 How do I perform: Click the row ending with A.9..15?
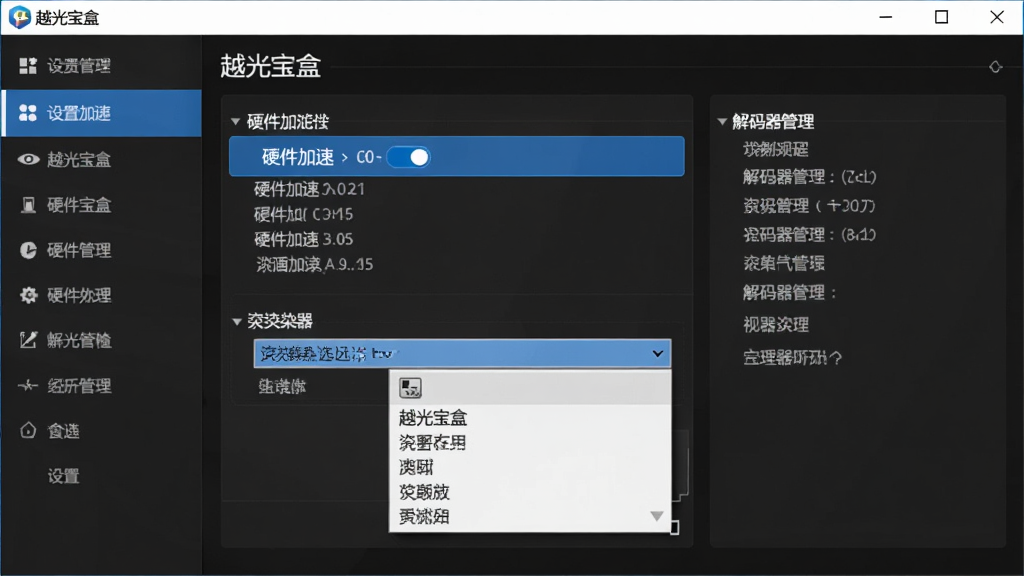(315, 264)
